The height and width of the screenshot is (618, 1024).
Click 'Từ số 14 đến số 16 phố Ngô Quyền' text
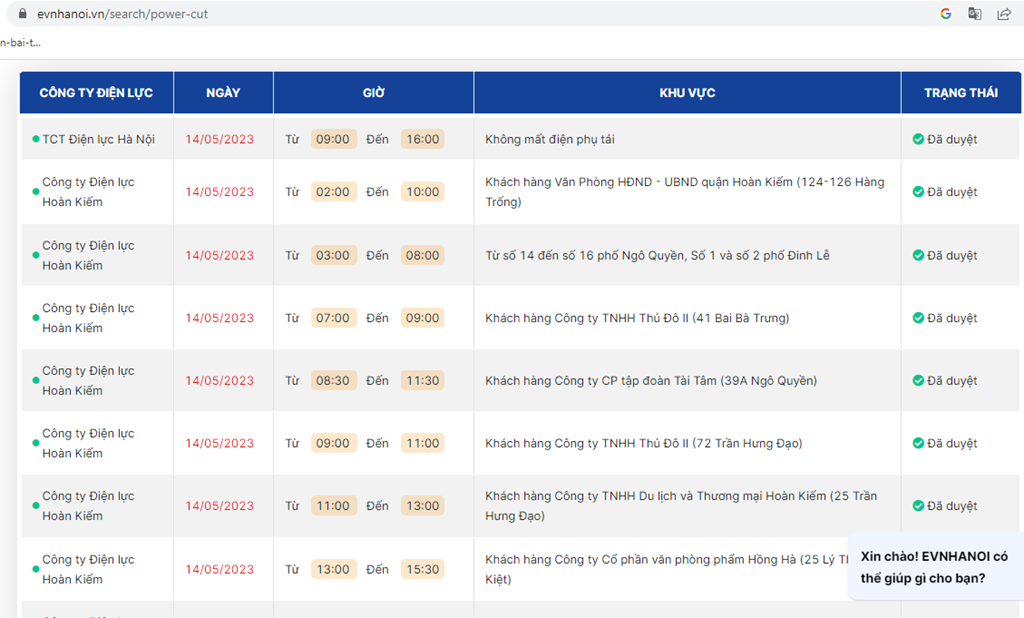pyautogui.click(x=657, y=255)
